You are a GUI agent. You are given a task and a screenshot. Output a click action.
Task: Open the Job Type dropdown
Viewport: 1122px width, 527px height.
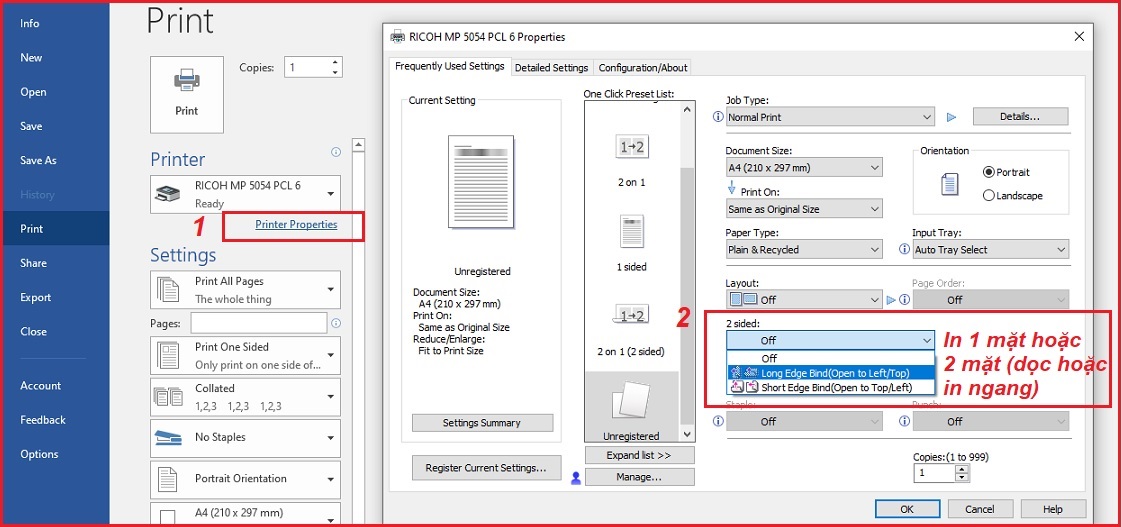(x=830, y=117)
